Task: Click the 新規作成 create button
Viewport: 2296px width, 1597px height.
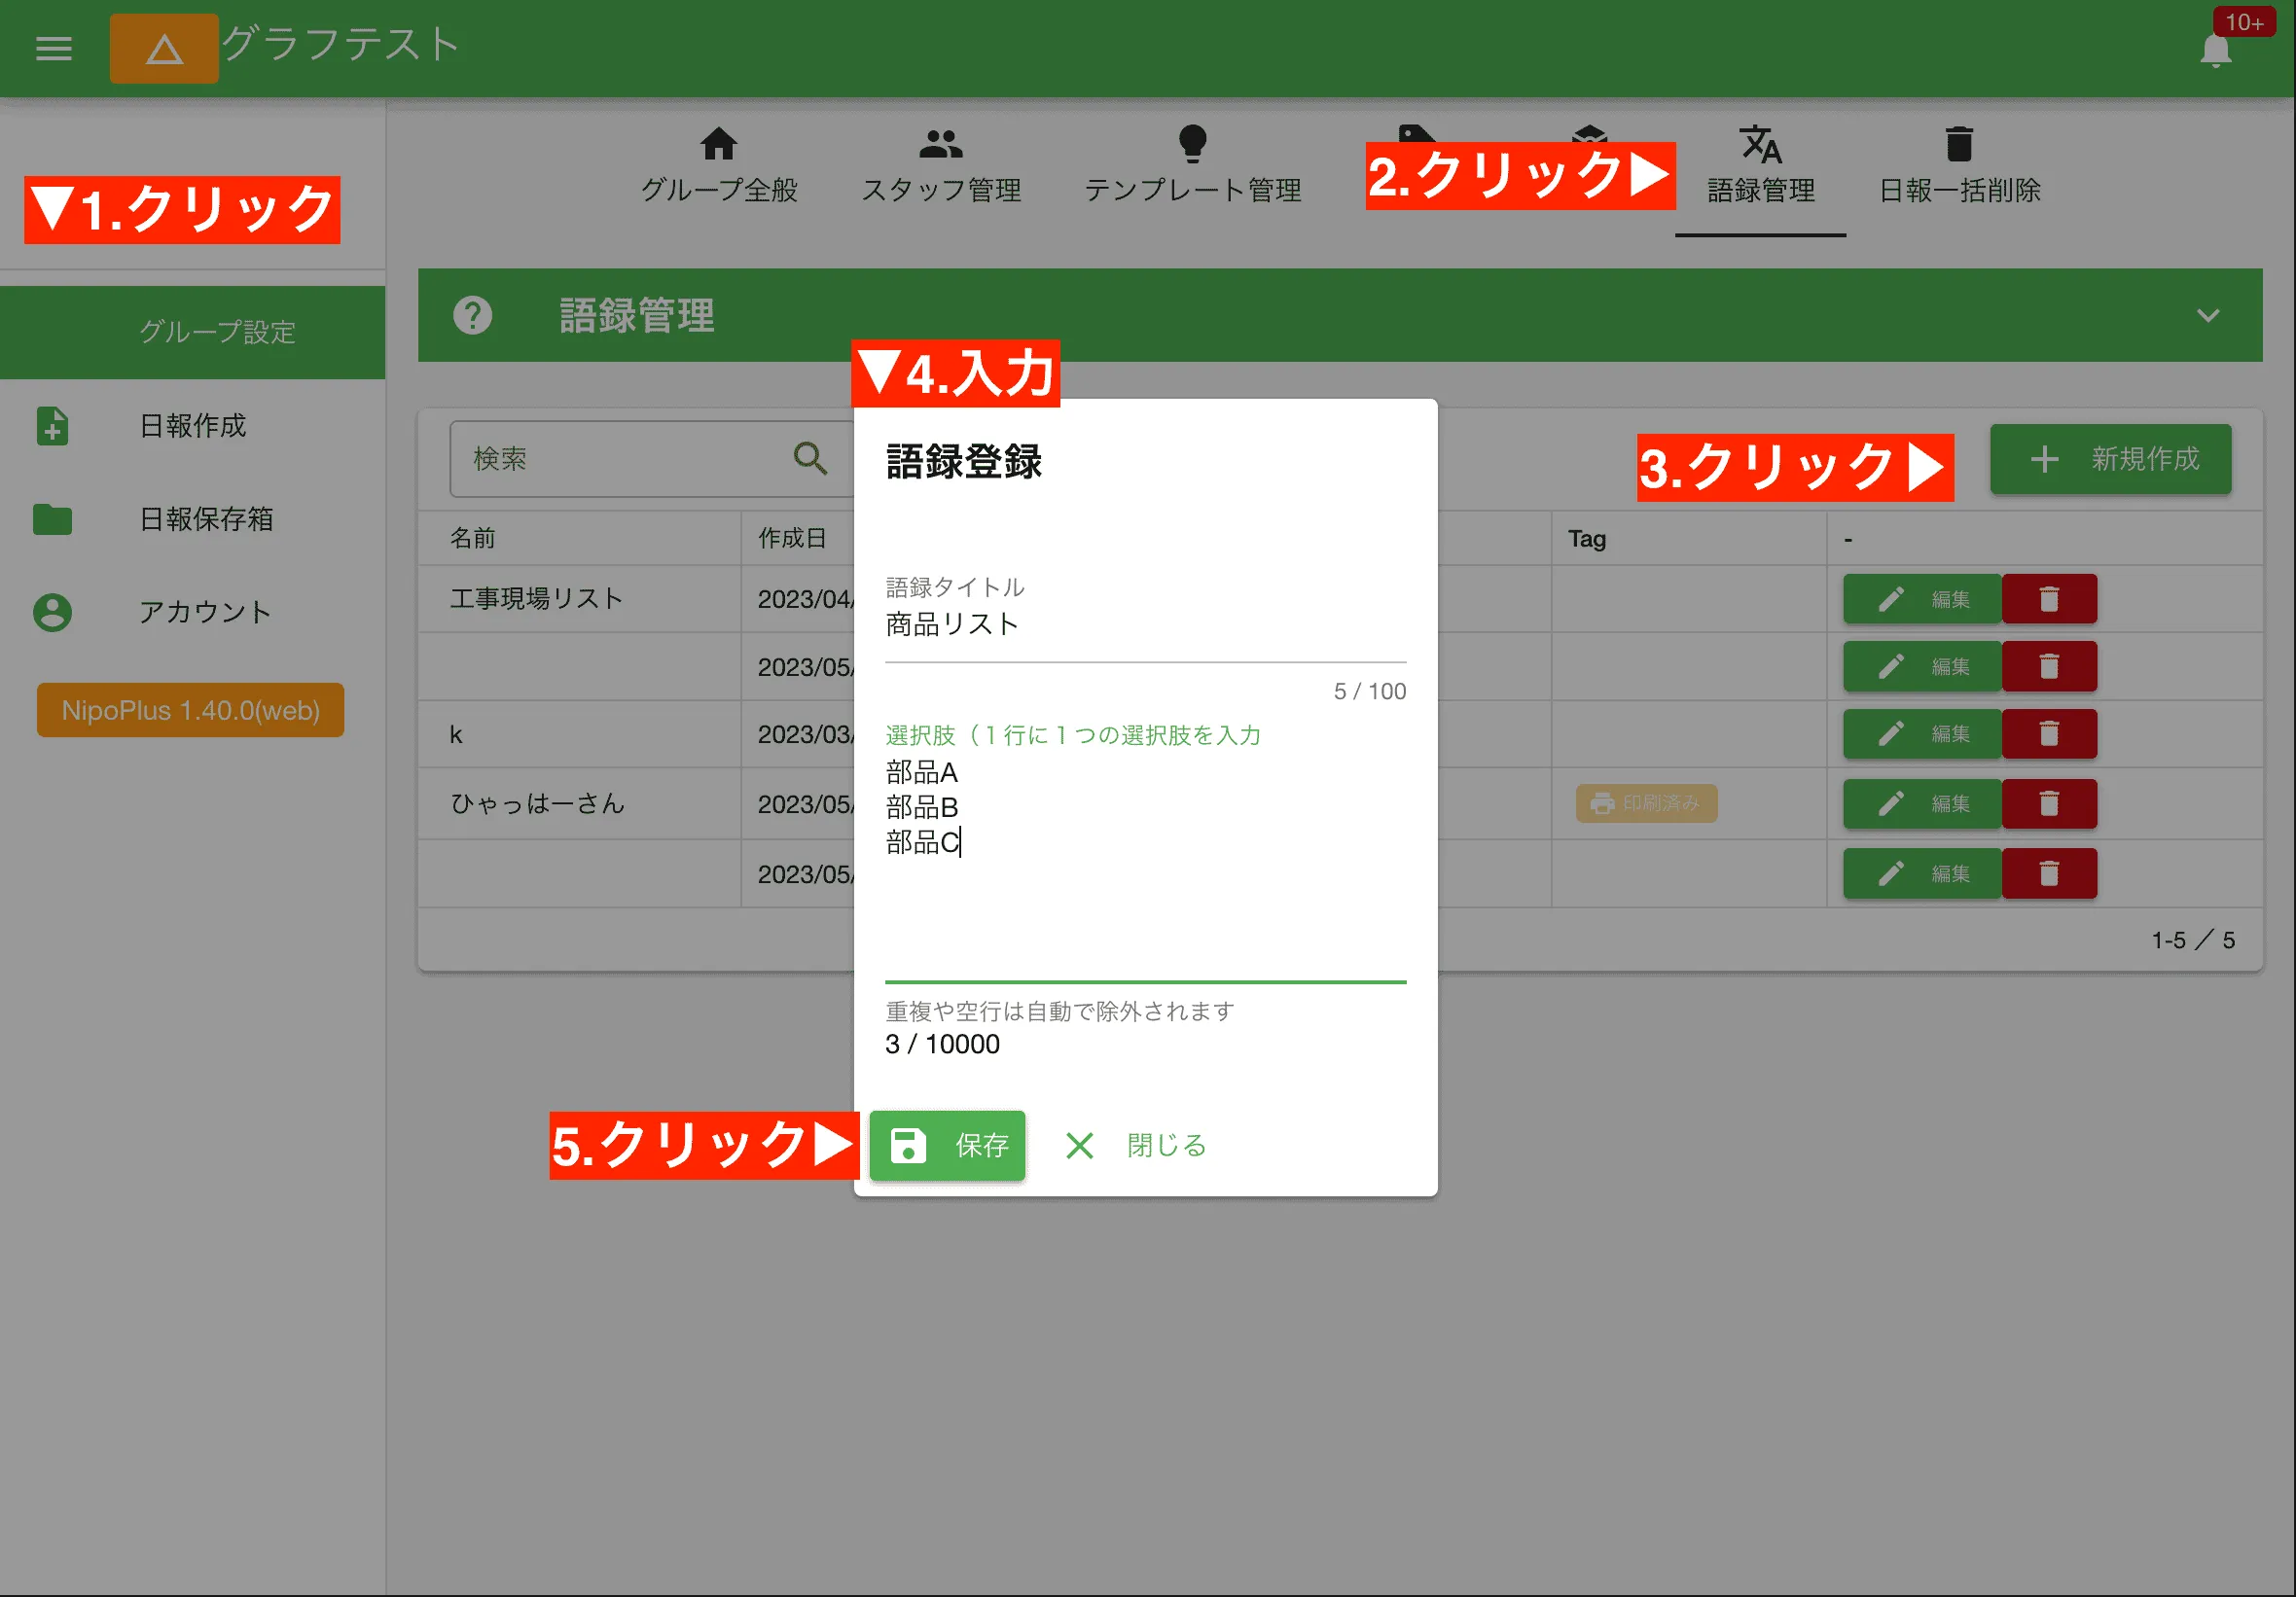Action: click(2110, 459)
